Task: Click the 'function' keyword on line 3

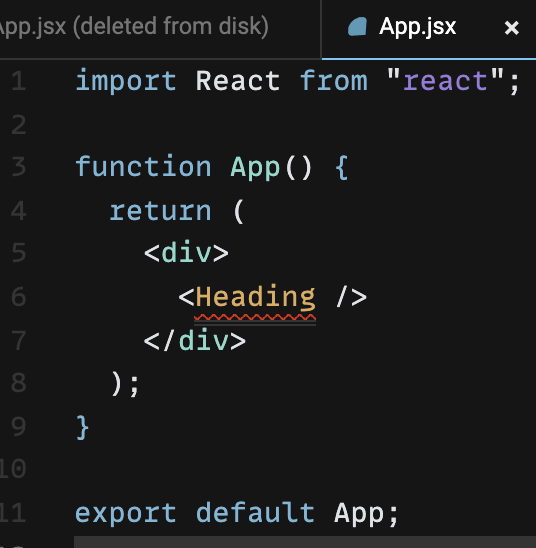Action: pyautogui.click(x=143, y=167)
